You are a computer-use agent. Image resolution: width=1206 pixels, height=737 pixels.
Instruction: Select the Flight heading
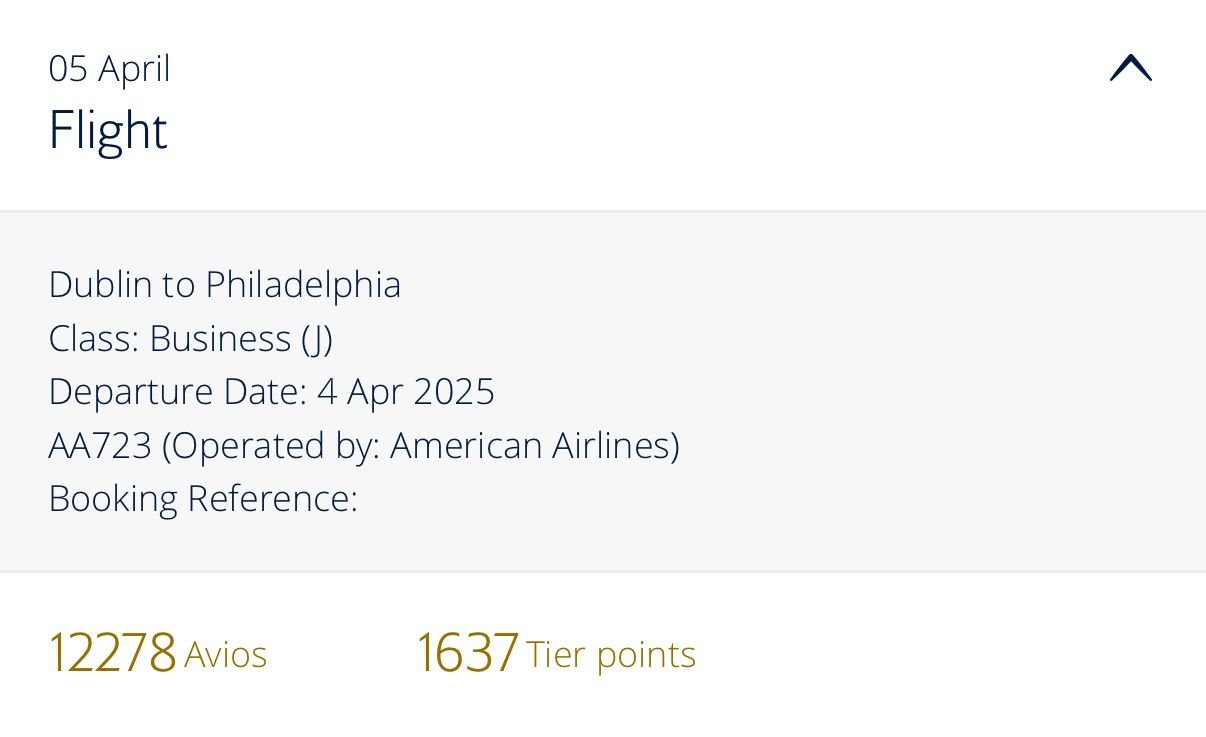(x=108, y=131)
